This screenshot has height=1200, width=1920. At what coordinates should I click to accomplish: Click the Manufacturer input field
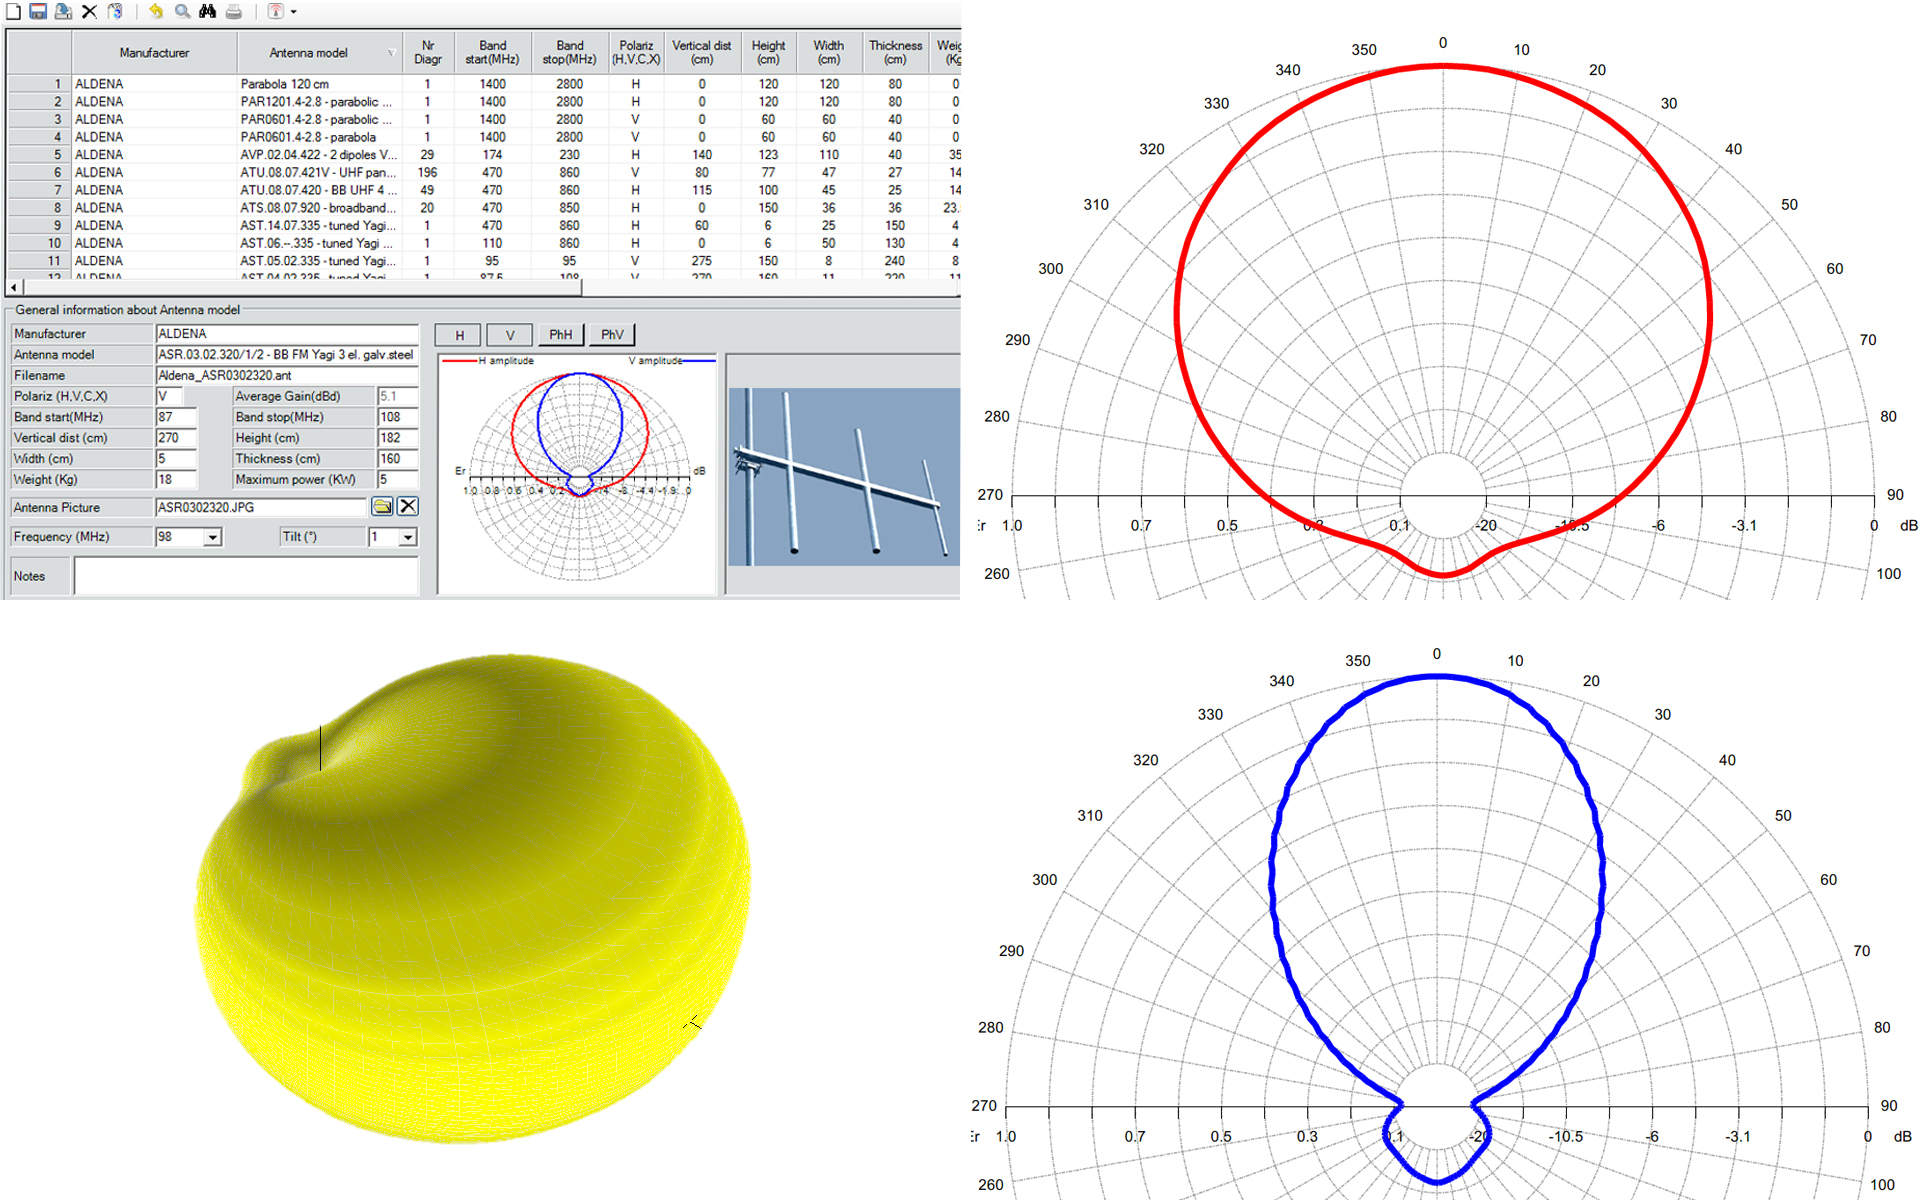[287, 334]
